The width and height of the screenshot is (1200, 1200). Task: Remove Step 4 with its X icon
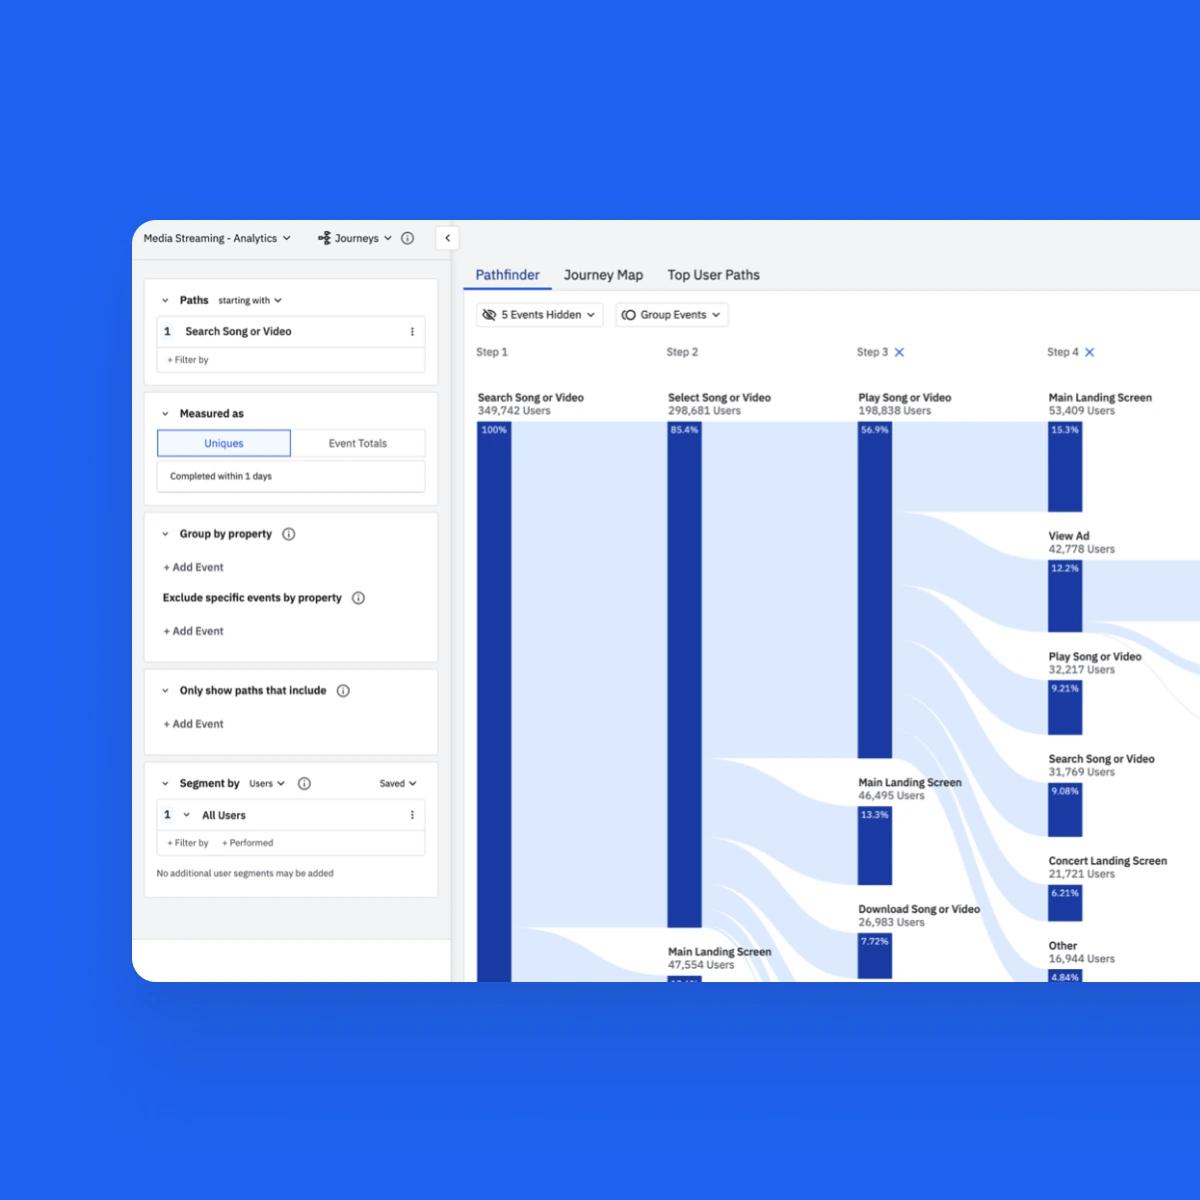pos(1089,352)
